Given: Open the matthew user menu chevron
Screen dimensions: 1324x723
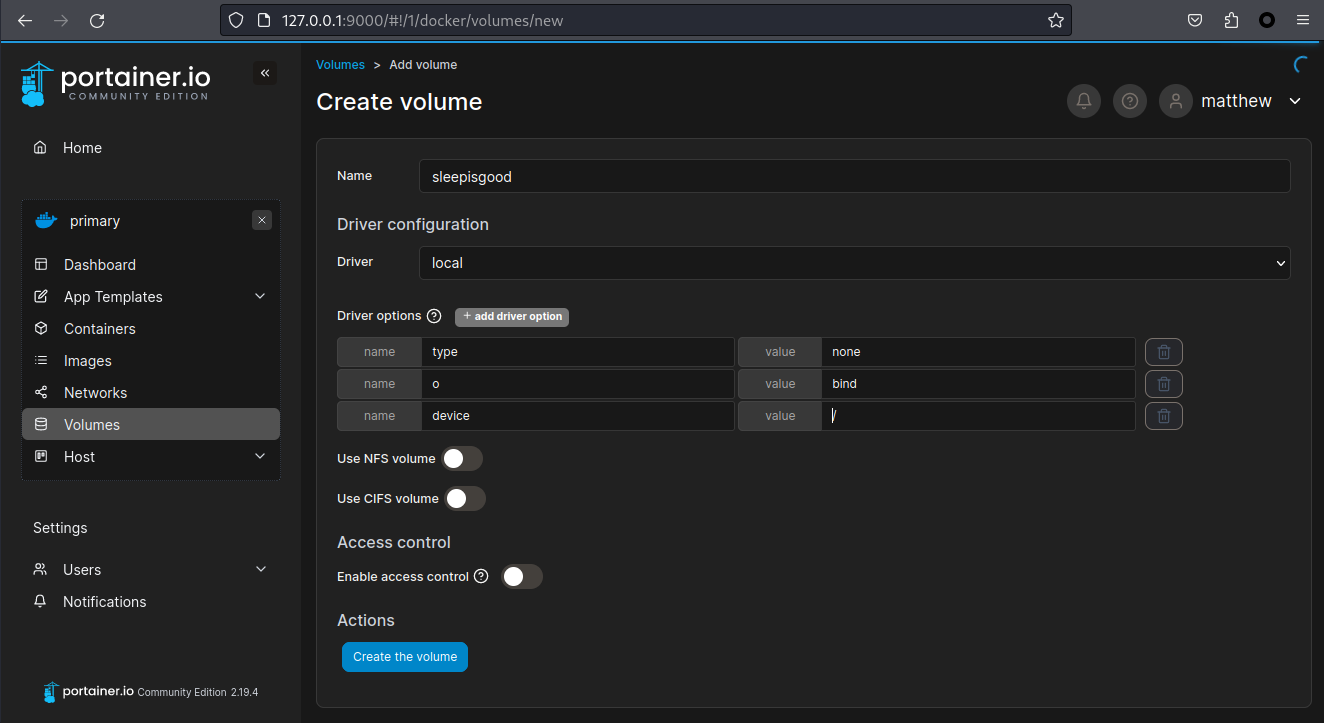Looking at the screenshot, I should click(x=1295, y=101).
